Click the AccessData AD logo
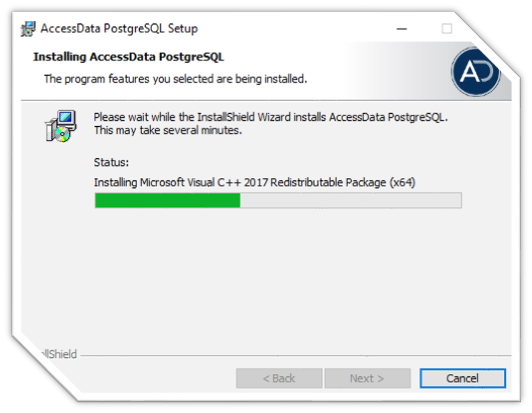Viewport: 532px width, 413px height. [476, 72]
